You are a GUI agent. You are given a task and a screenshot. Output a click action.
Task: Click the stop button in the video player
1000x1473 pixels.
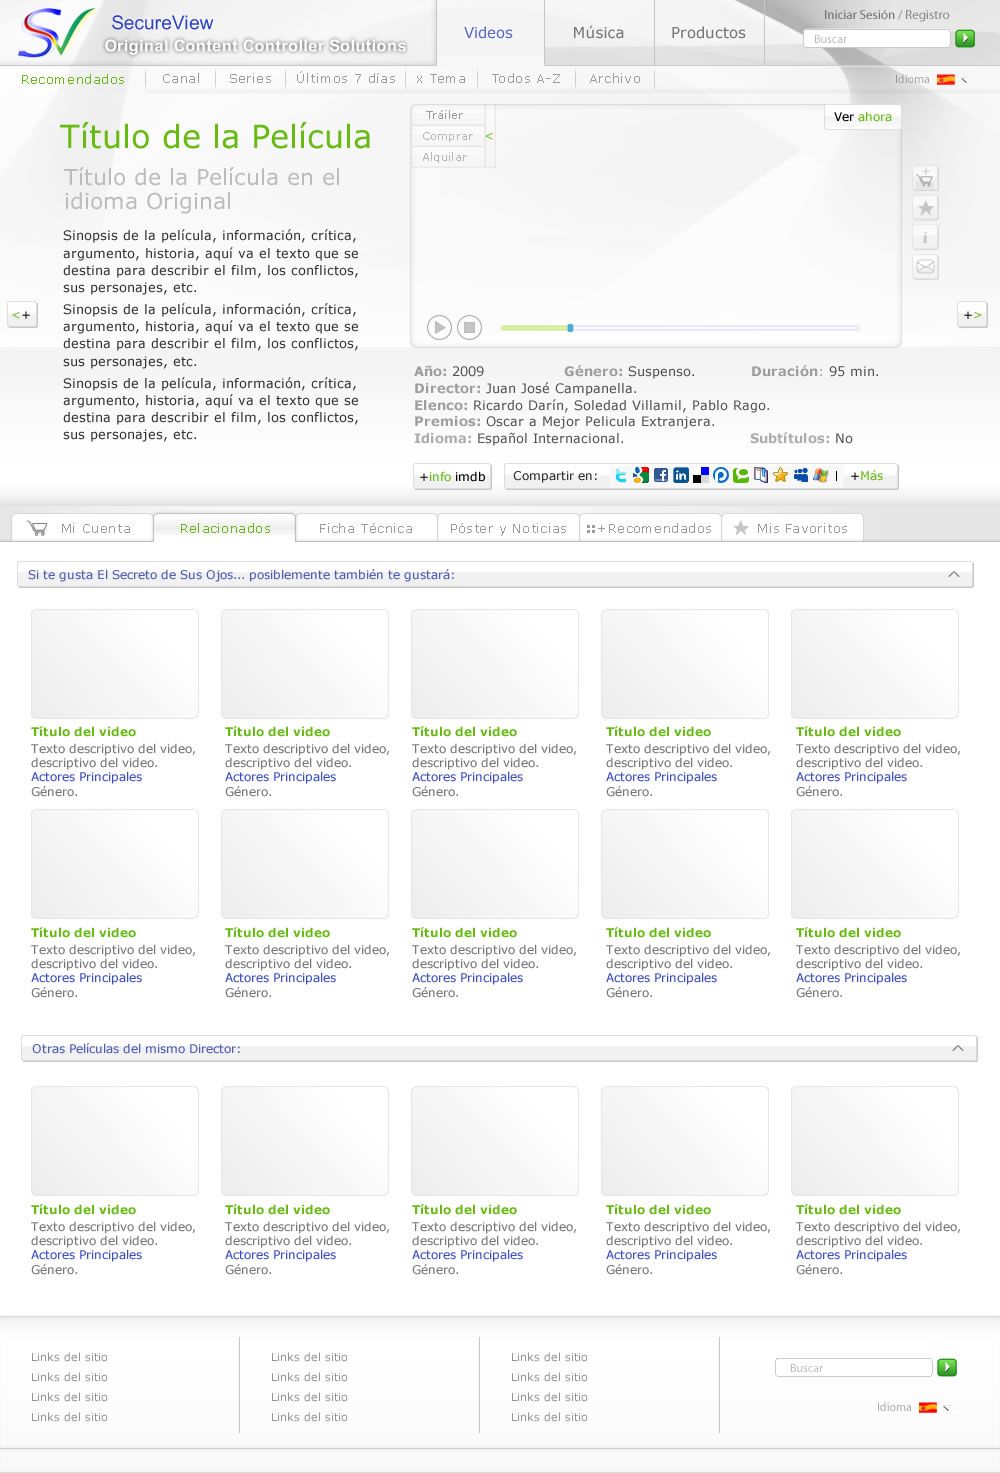coord(470,327)
